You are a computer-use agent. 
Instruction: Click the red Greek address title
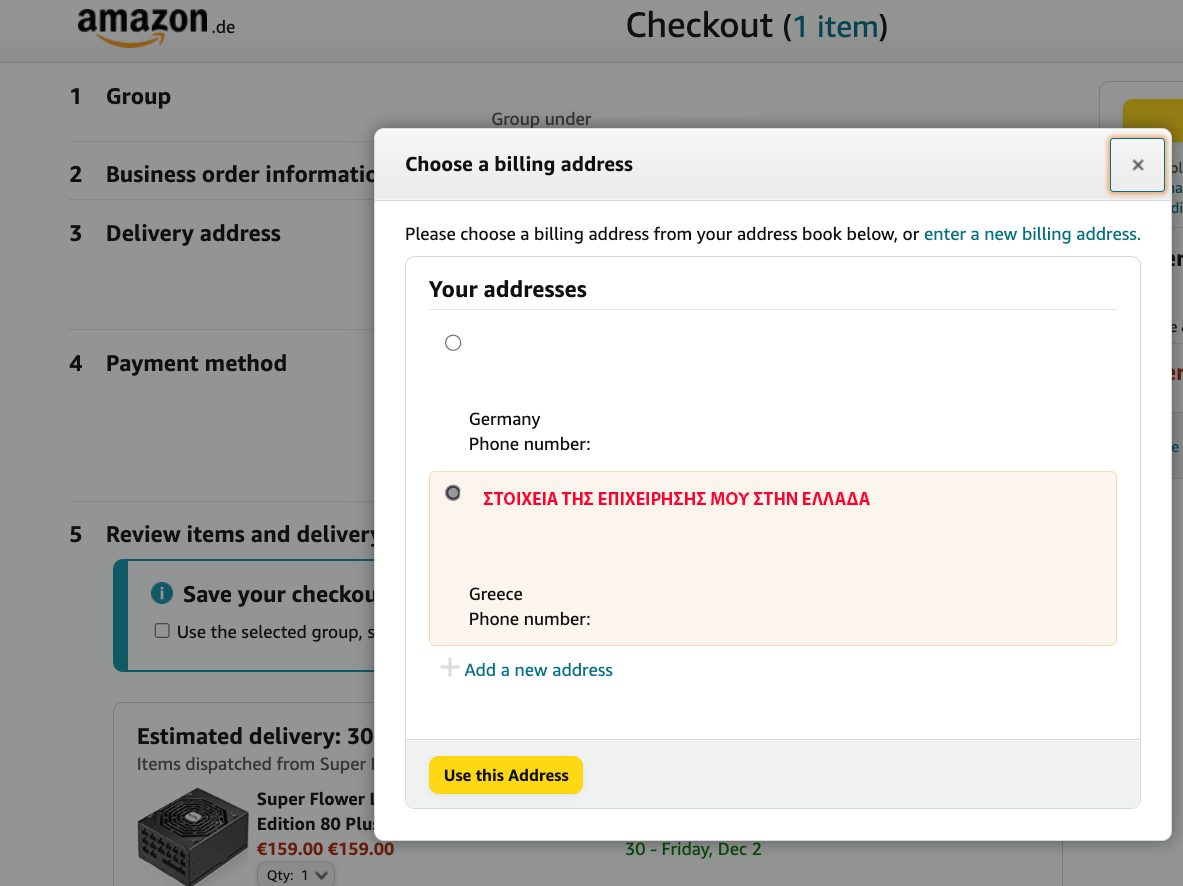tap(676, 499)
